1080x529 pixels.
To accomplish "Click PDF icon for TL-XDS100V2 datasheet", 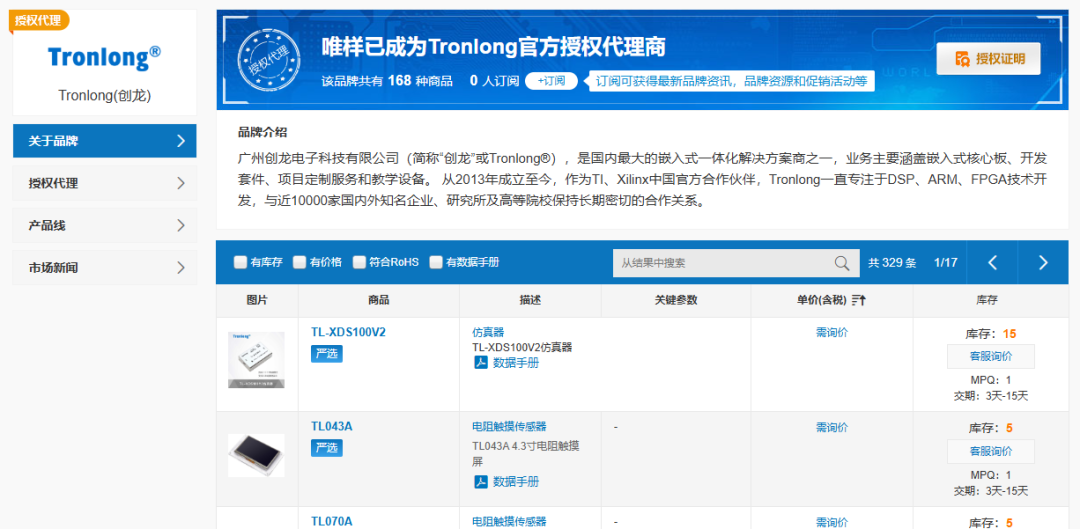I will (x=480, y=363).
